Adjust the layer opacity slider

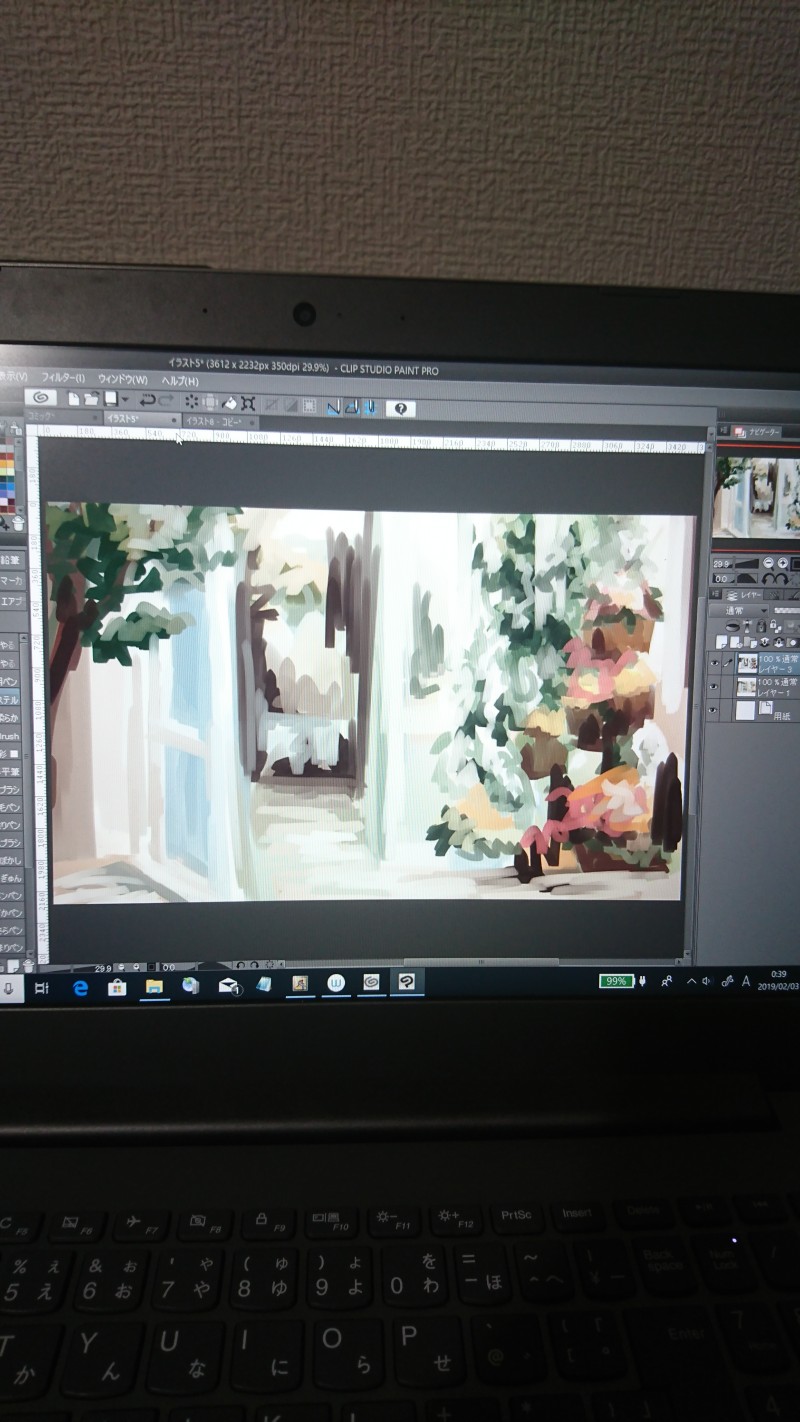(787, 610)
